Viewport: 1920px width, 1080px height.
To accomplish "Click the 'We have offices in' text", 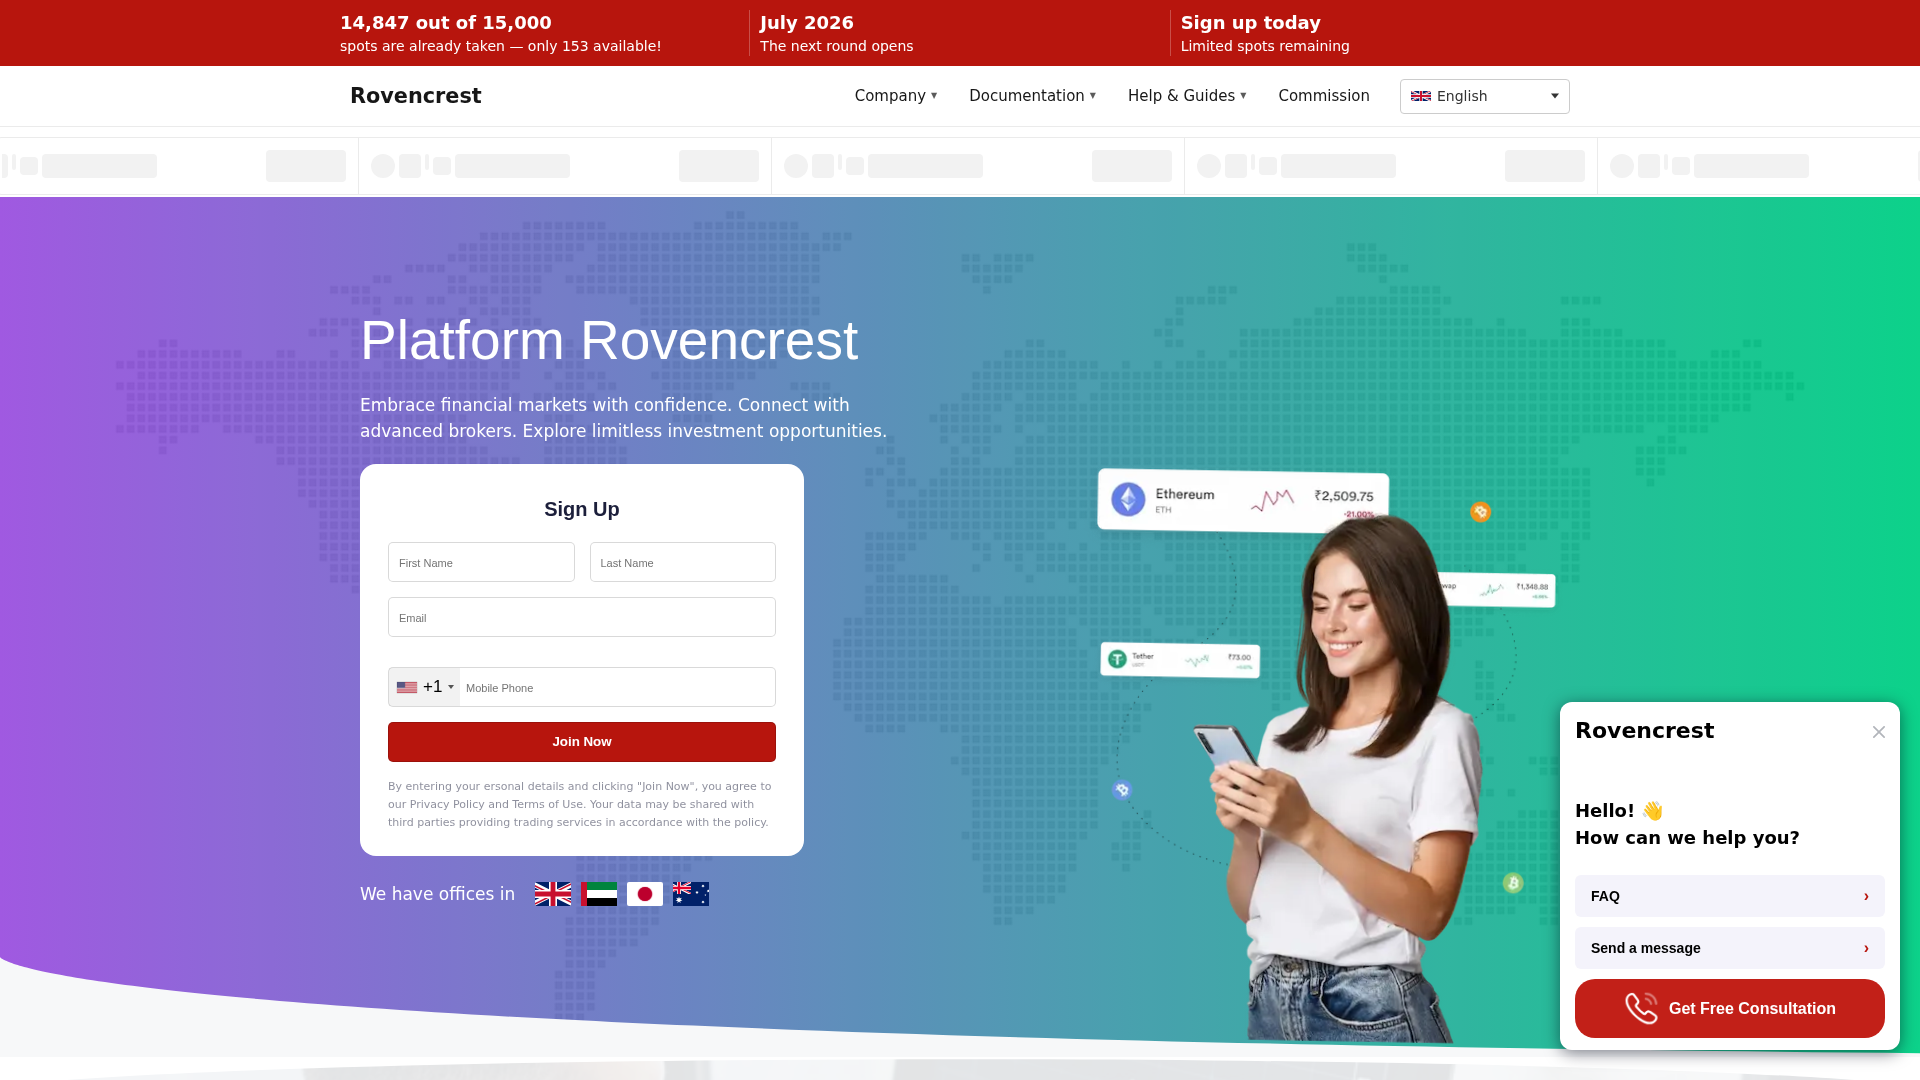I will click(x=437, y=894).
